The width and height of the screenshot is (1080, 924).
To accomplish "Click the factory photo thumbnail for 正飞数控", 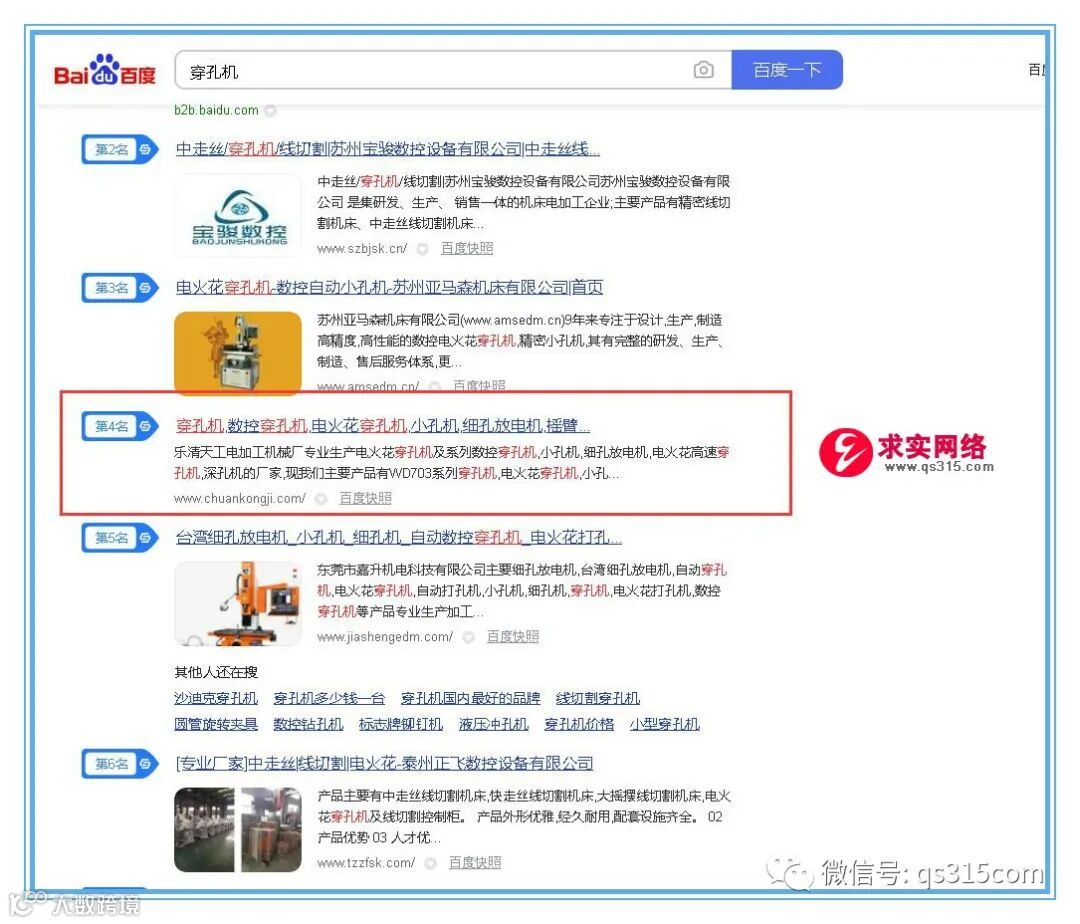I will pyautogui.click(x=238, y=830).
